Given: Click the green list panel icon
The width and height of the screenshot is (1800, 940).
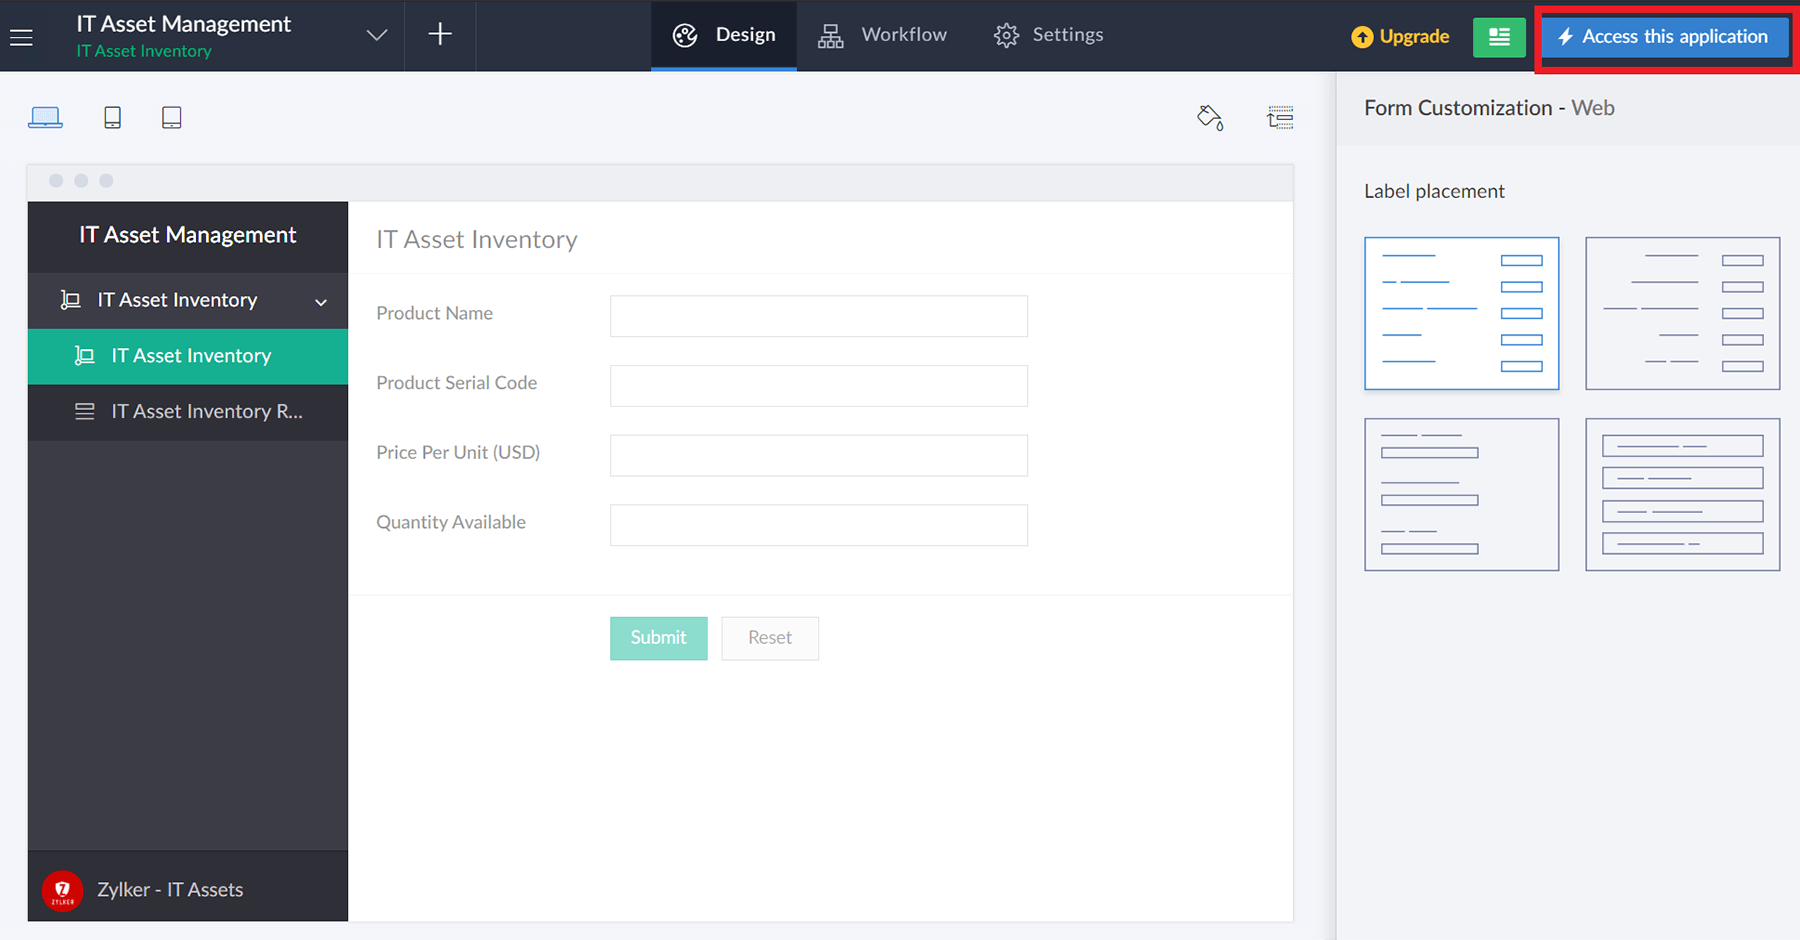Looking at the screenshot, I should pos(1499,36).
